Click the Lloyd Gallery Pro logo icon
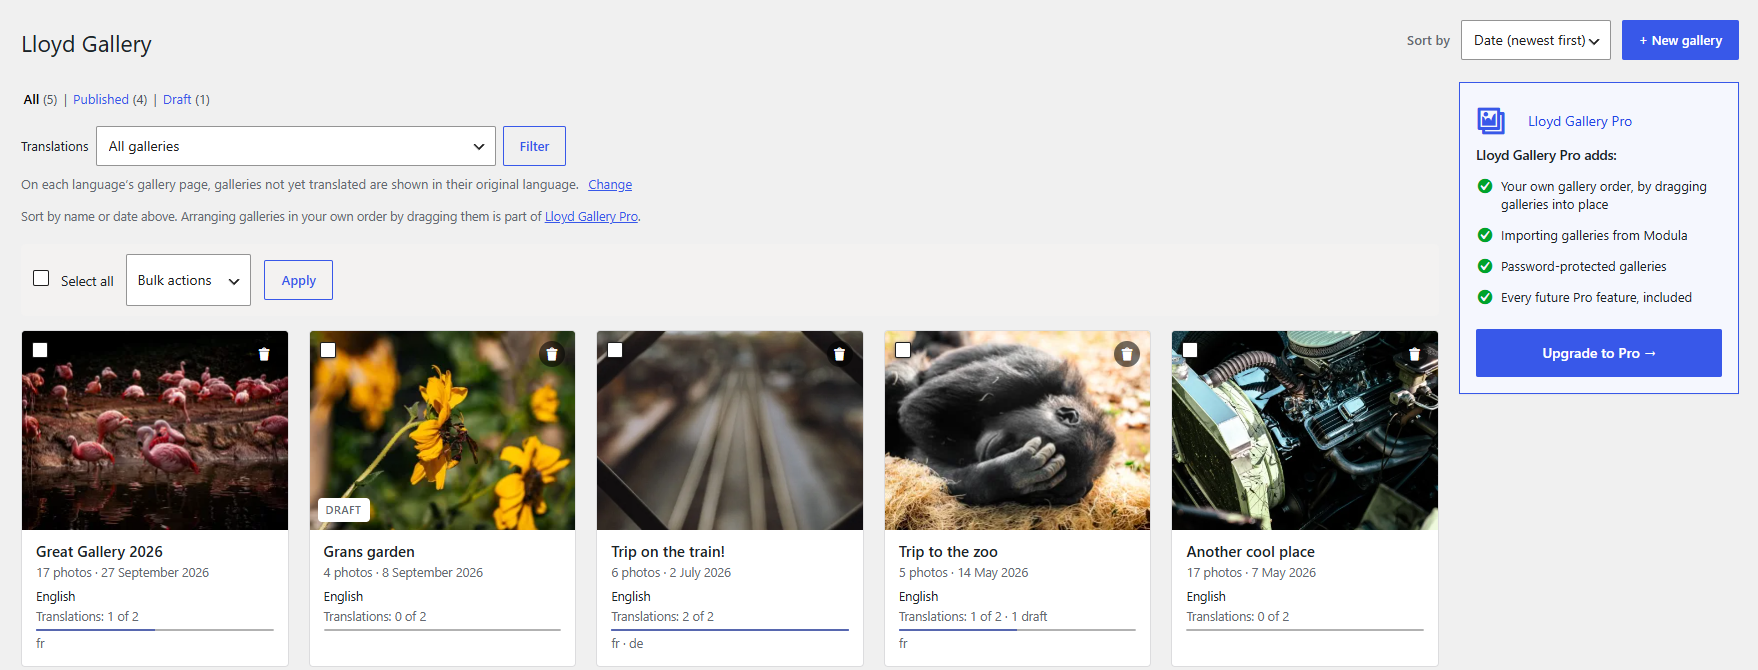 tap(1491, 121)
